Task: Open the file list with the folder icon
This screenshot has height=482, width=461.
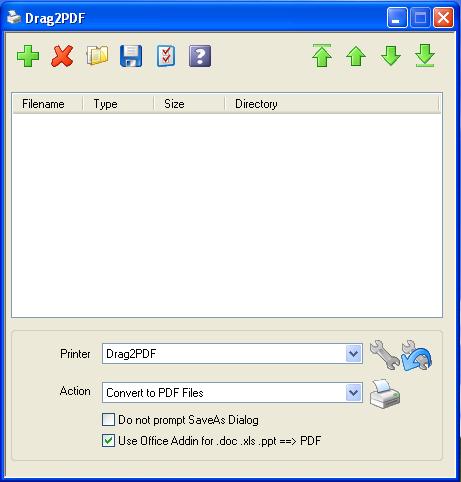Action: point(97,56)
